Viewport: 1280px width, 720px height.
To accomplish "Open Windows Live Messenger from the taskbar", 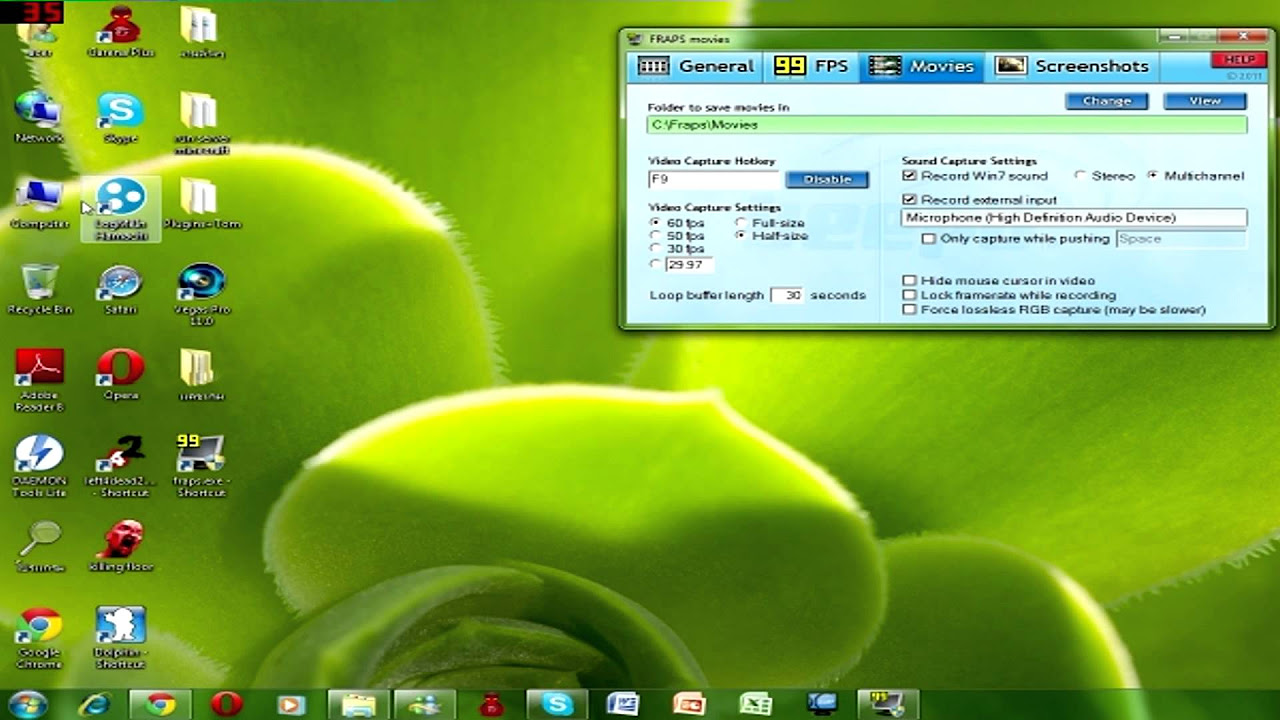I will pos(425,704).
